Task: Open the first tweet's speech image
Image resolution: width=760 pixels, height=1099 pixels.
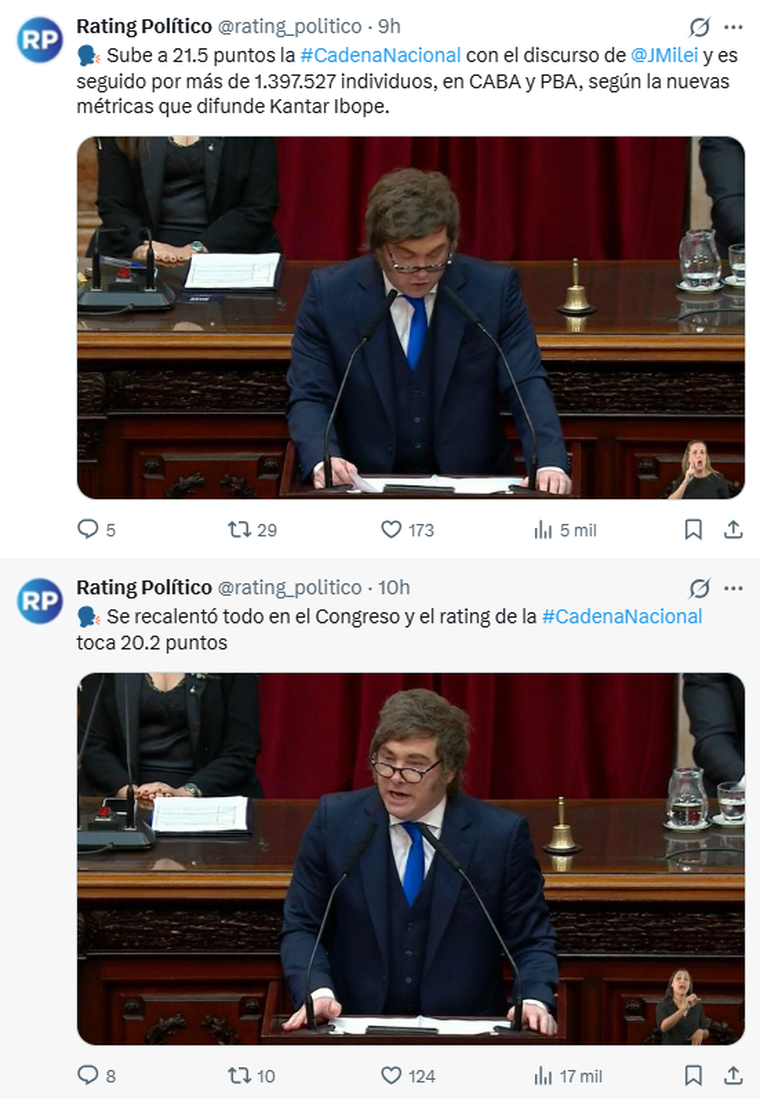Action: tap(410, 317)
